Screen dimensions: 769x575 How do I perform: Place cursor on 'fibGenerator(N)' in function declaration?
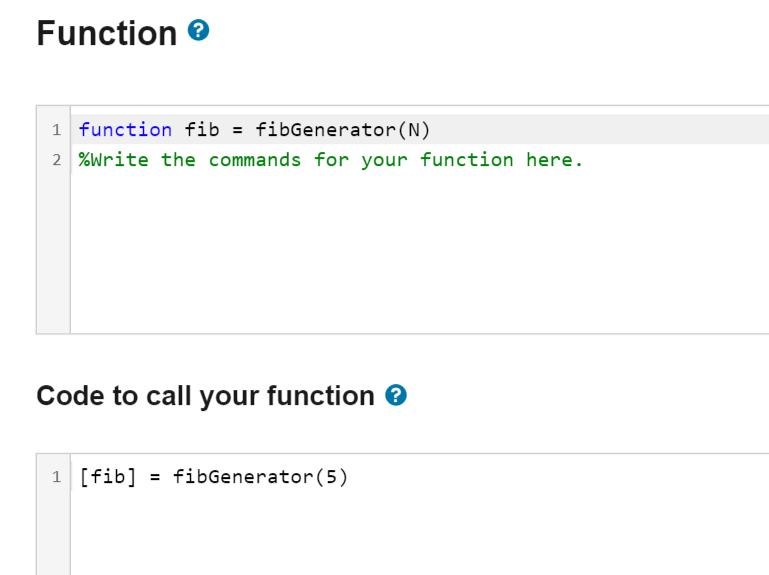coord(342,130)
